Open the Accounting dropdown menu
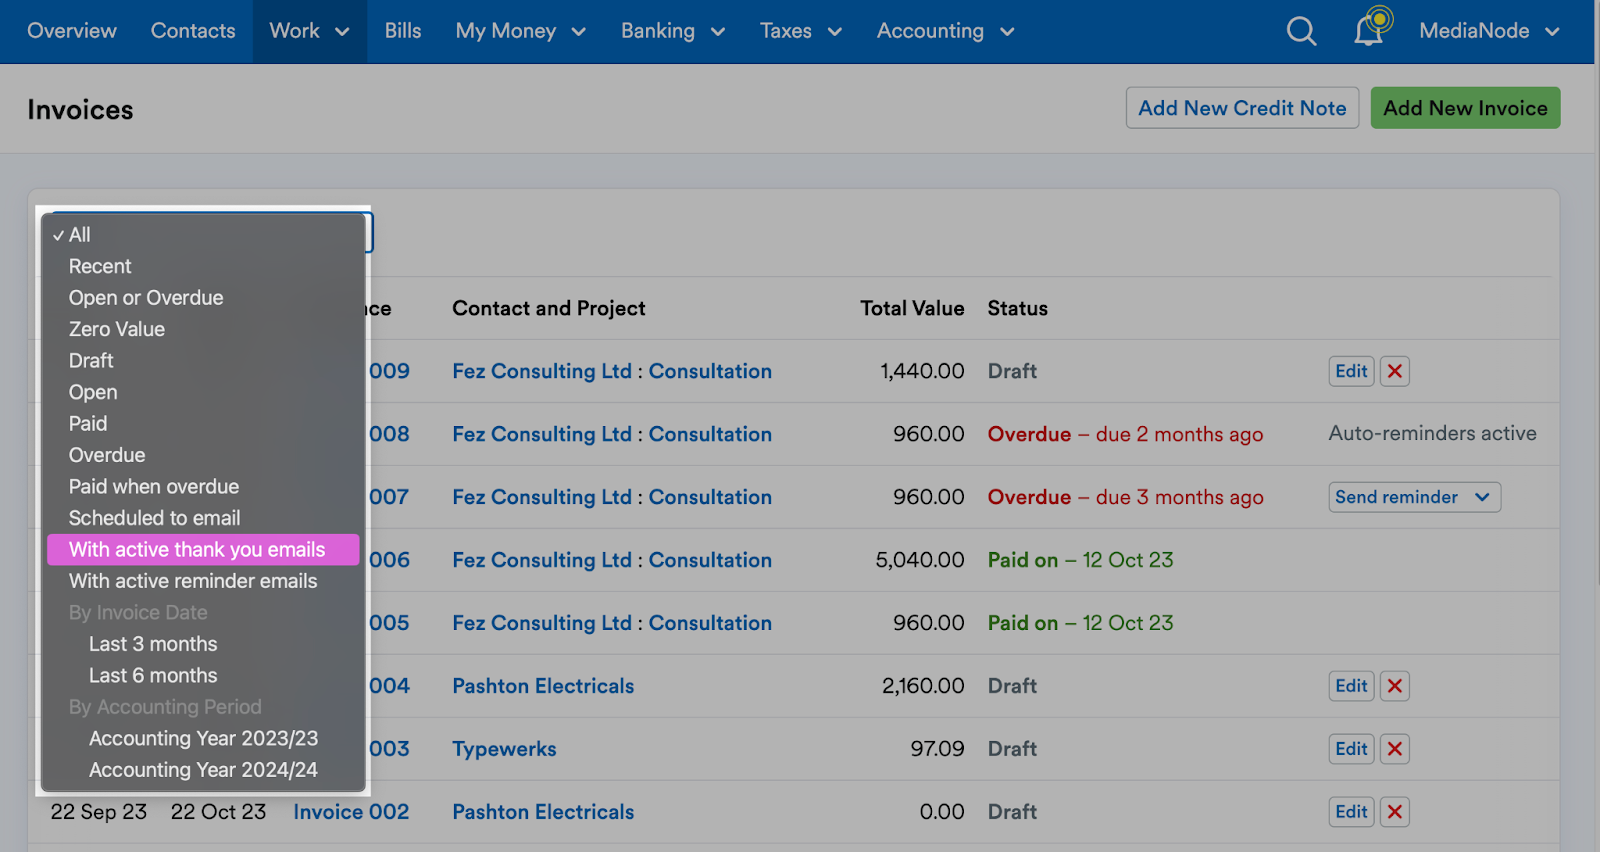 pos(945,31)
